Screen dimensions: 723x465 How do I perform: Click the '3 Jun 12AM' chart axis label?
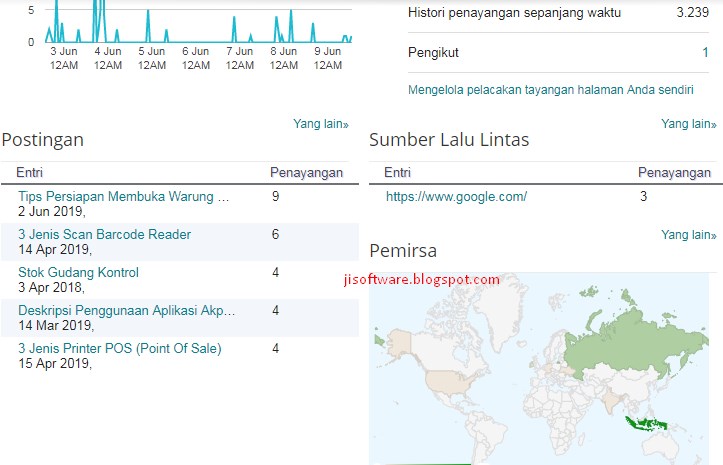click(x=64, y=58)
